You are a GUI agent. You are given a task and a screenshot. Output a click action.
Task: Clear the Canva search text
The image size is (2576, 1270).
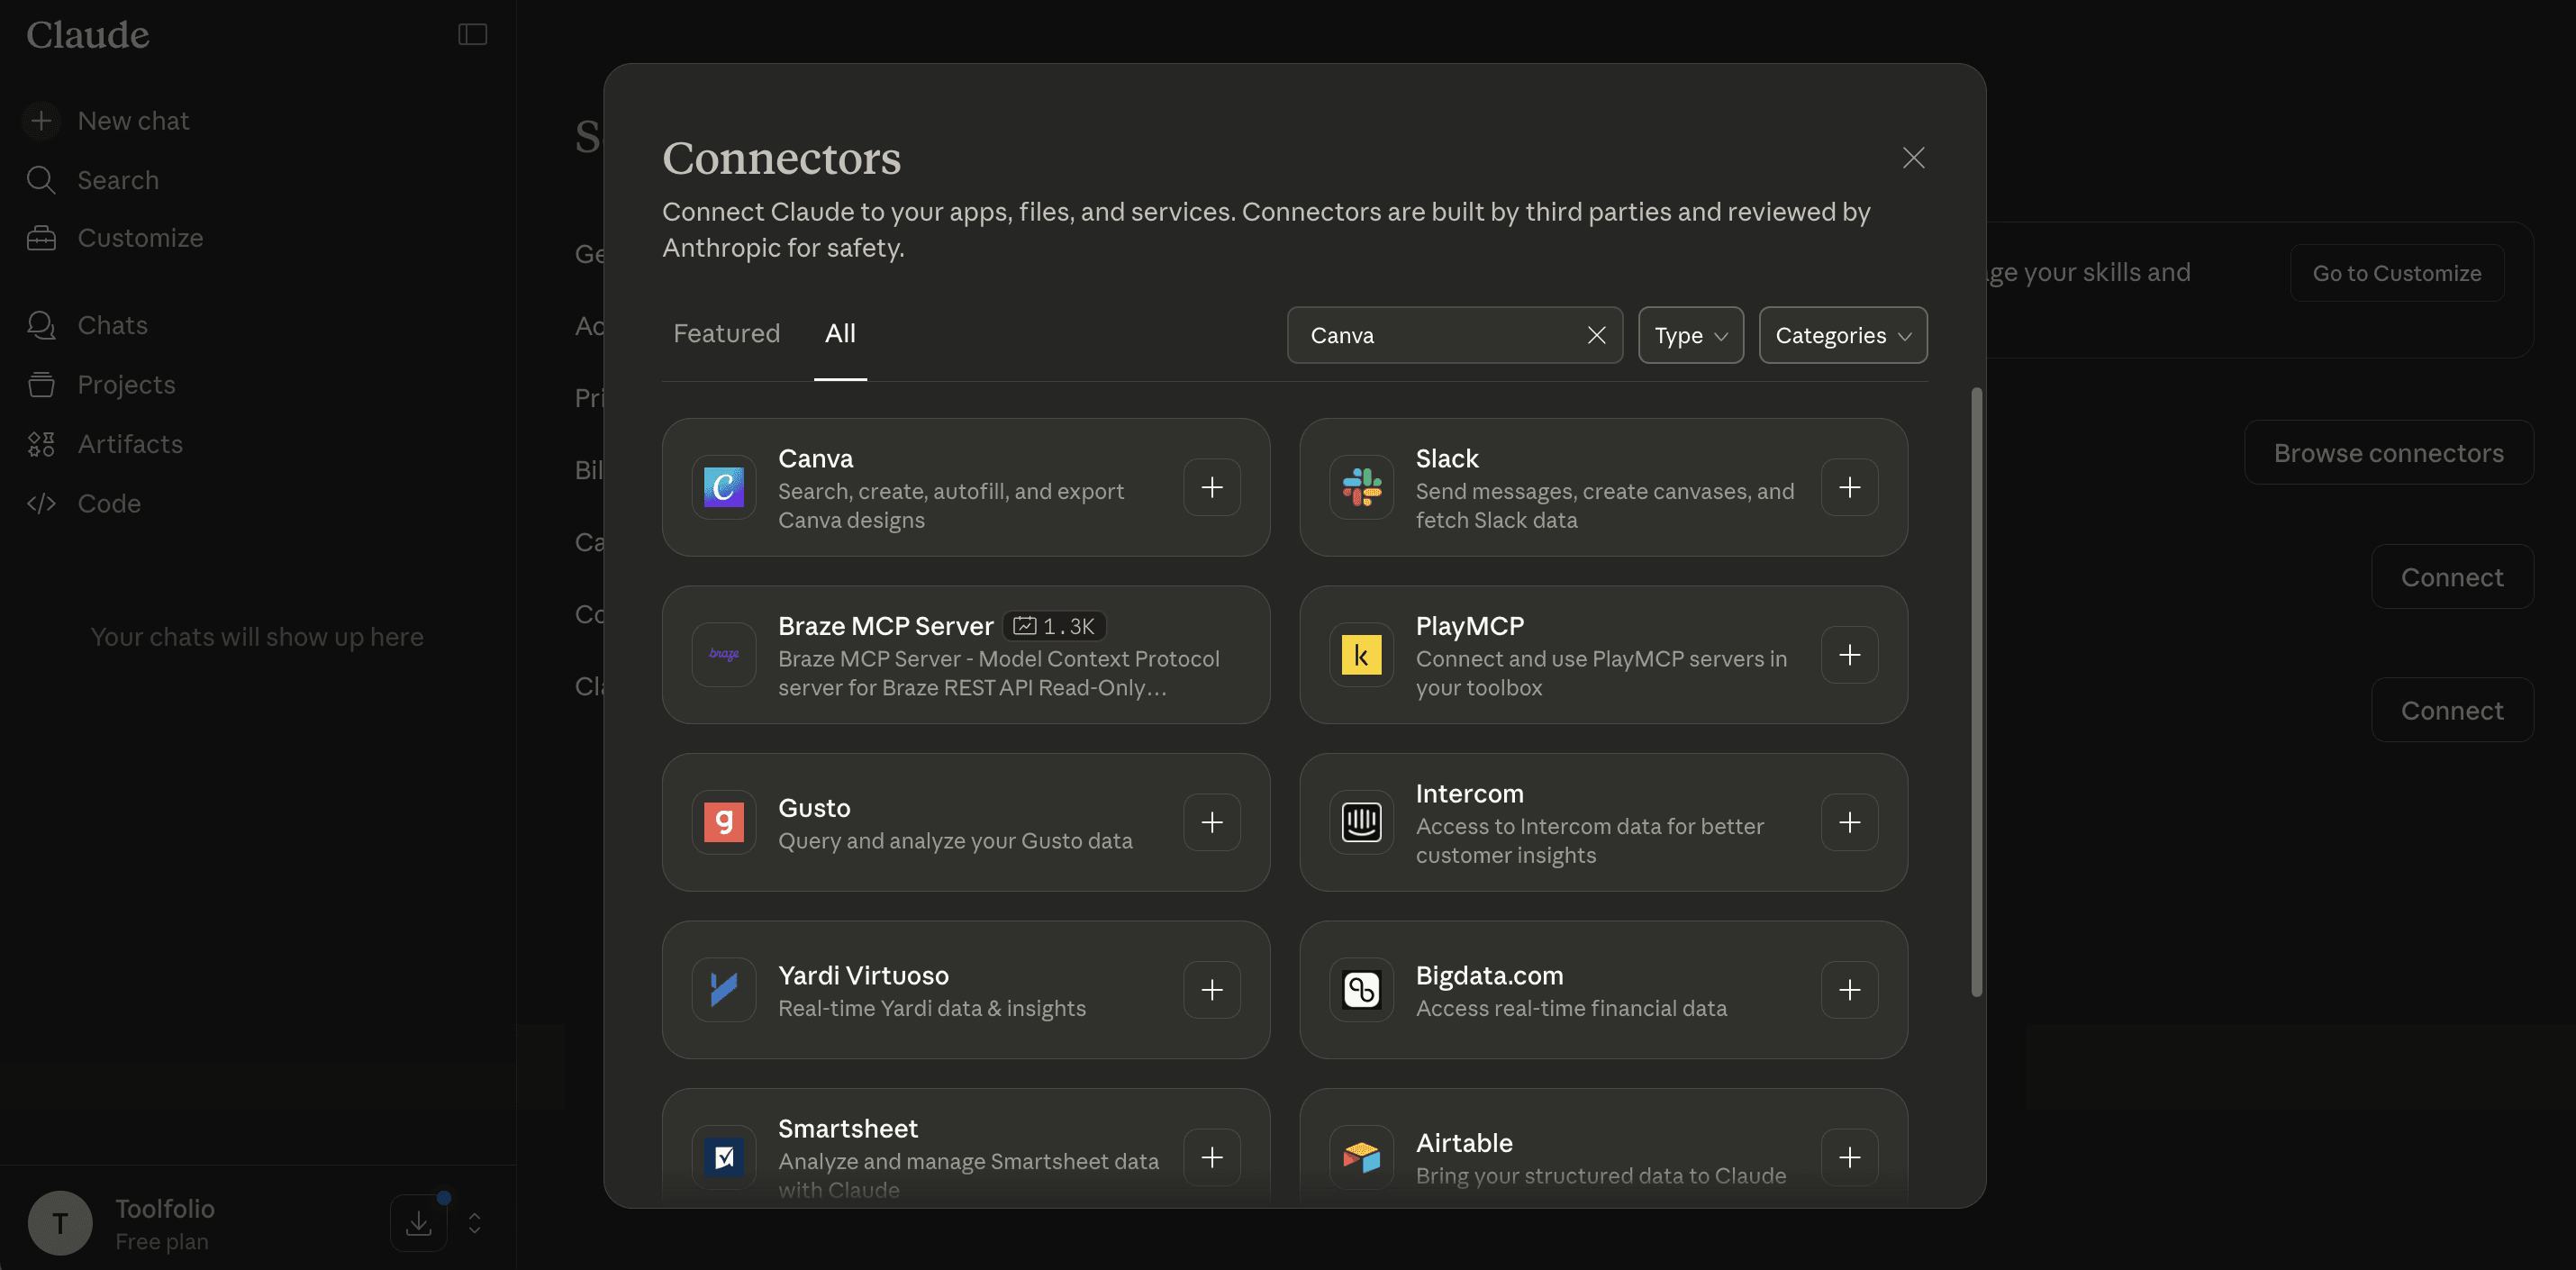(1596, 335)
